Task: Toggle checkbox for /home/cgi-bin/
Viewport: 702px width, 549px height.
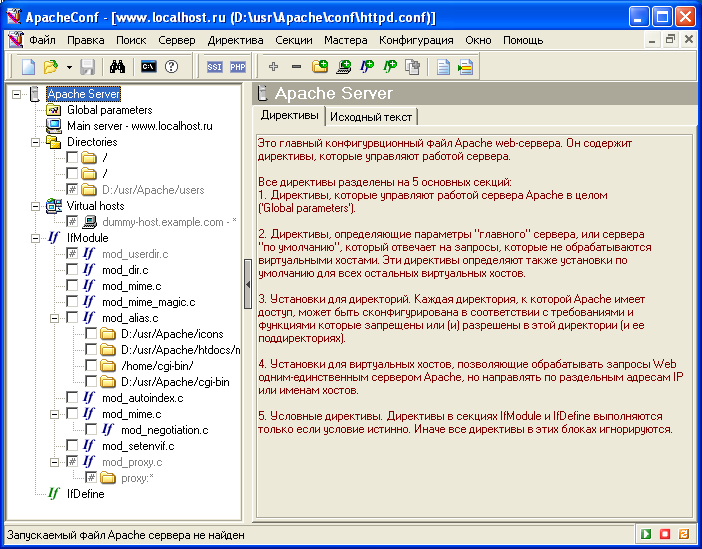Action: coord(91,365)
